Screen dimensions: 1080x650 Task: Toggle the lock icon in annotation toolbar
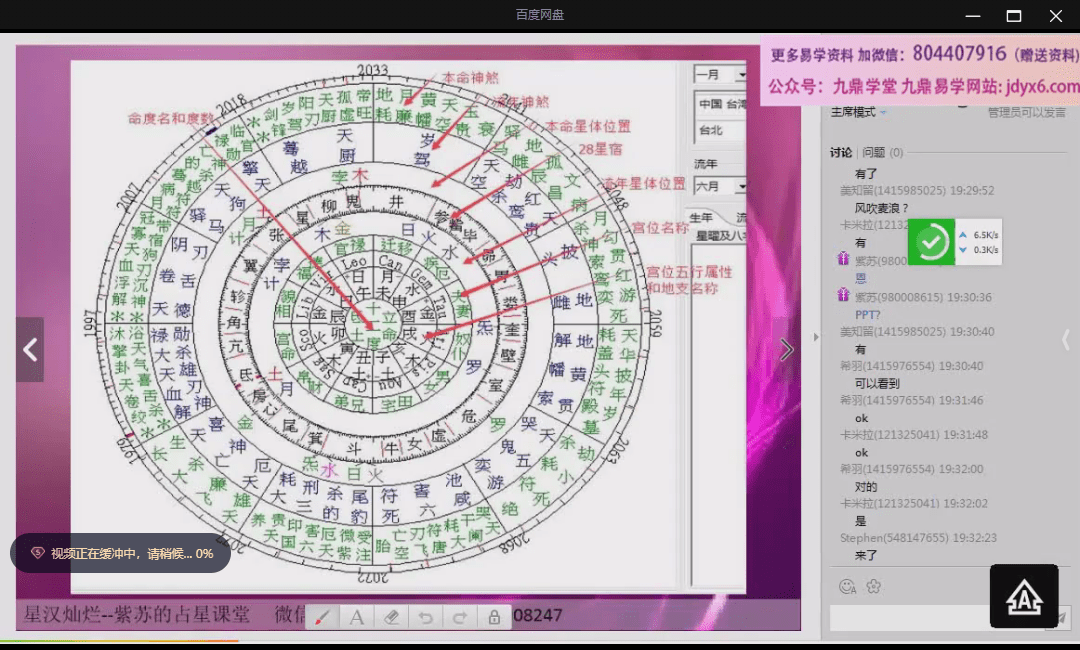coord(494,617)
